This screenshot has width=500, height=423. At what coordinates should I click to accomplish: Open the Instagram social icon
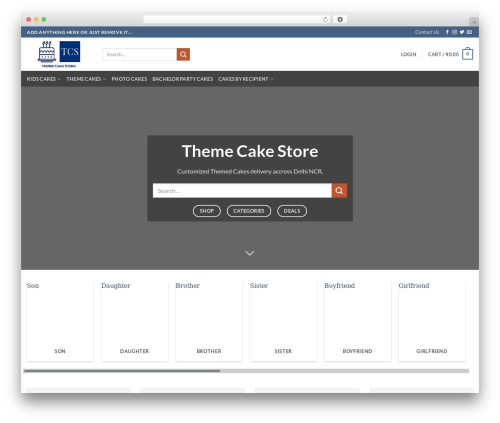454,32
